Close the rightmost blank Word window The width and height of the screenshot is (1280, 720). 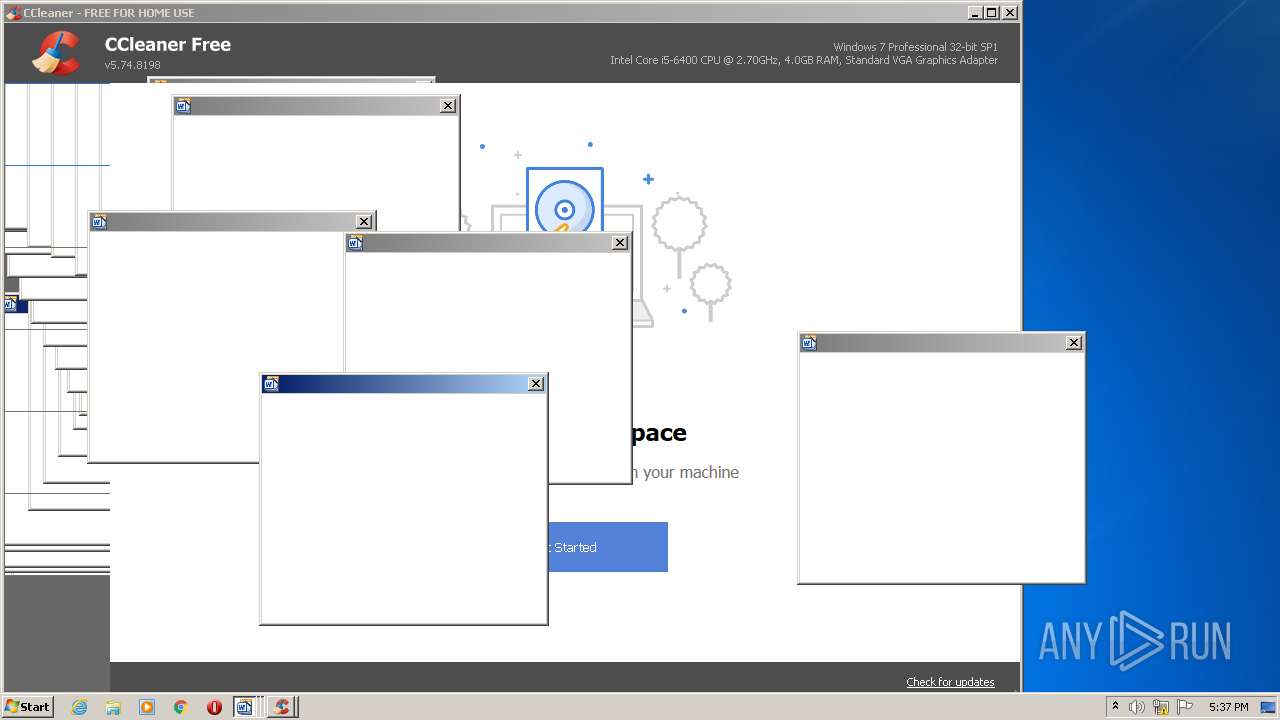point(1074,343)
